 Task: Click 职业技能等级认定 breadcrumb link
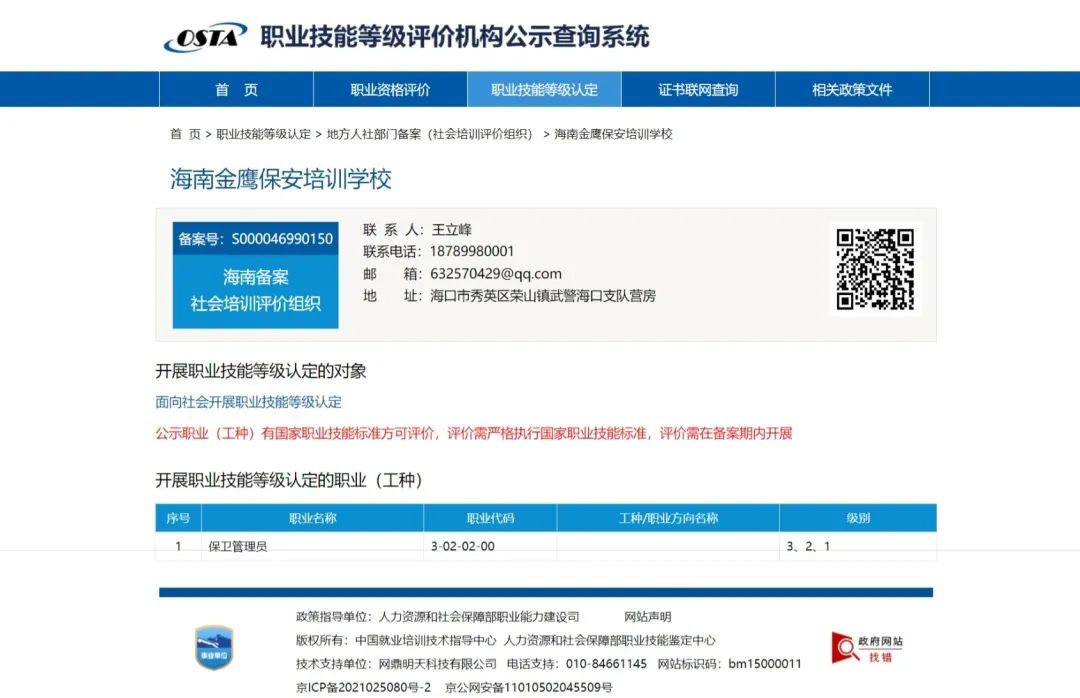[x=263, y=134]
